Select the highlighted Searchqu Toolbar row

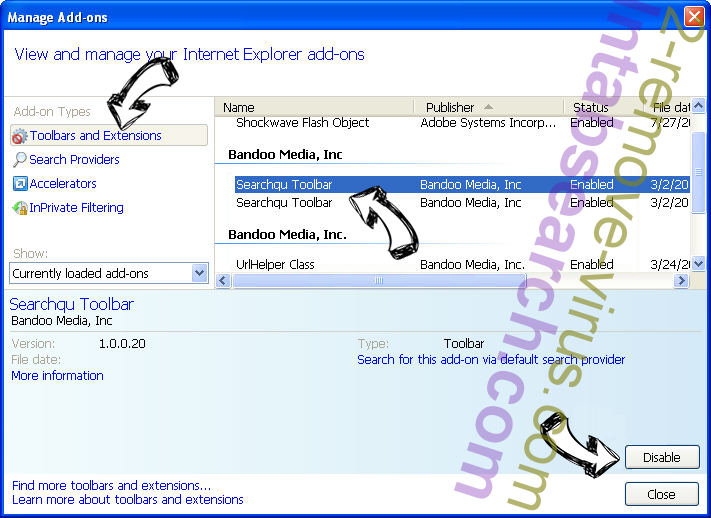point(462,185)
